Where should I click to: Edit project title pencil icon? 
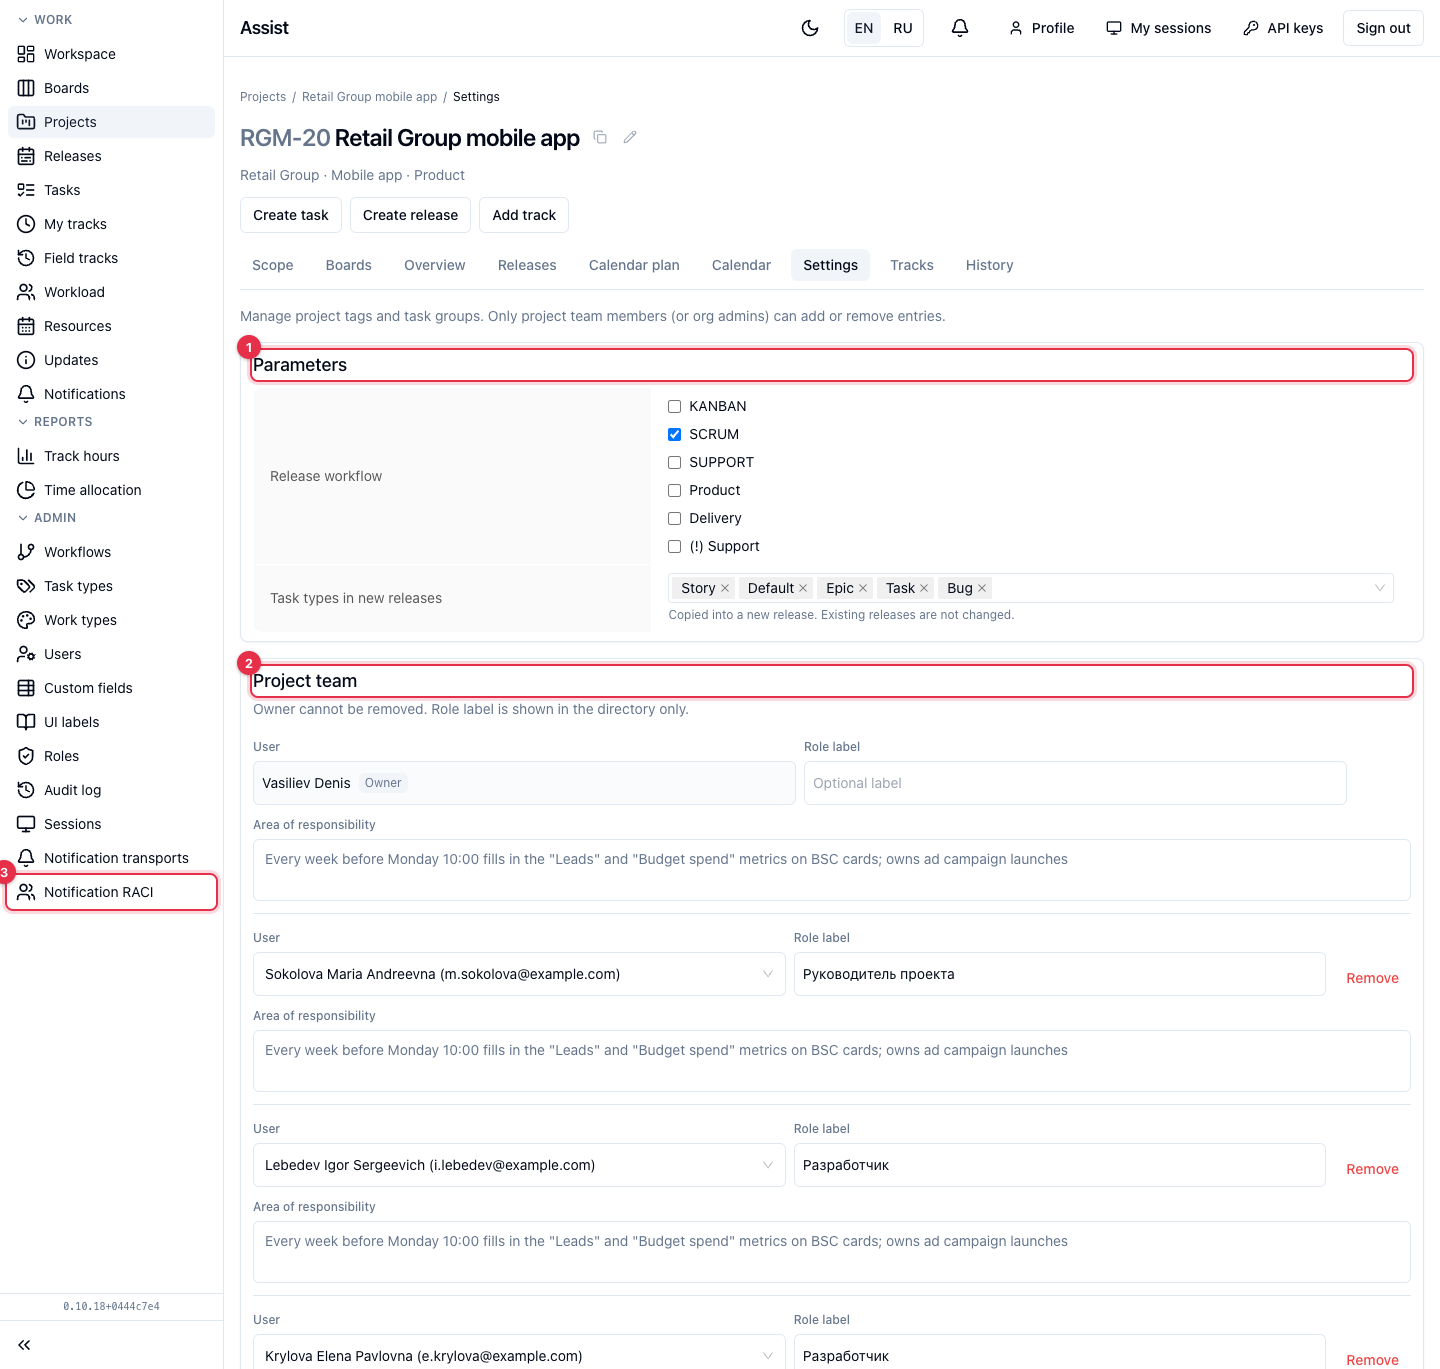(x=630, y=137)
